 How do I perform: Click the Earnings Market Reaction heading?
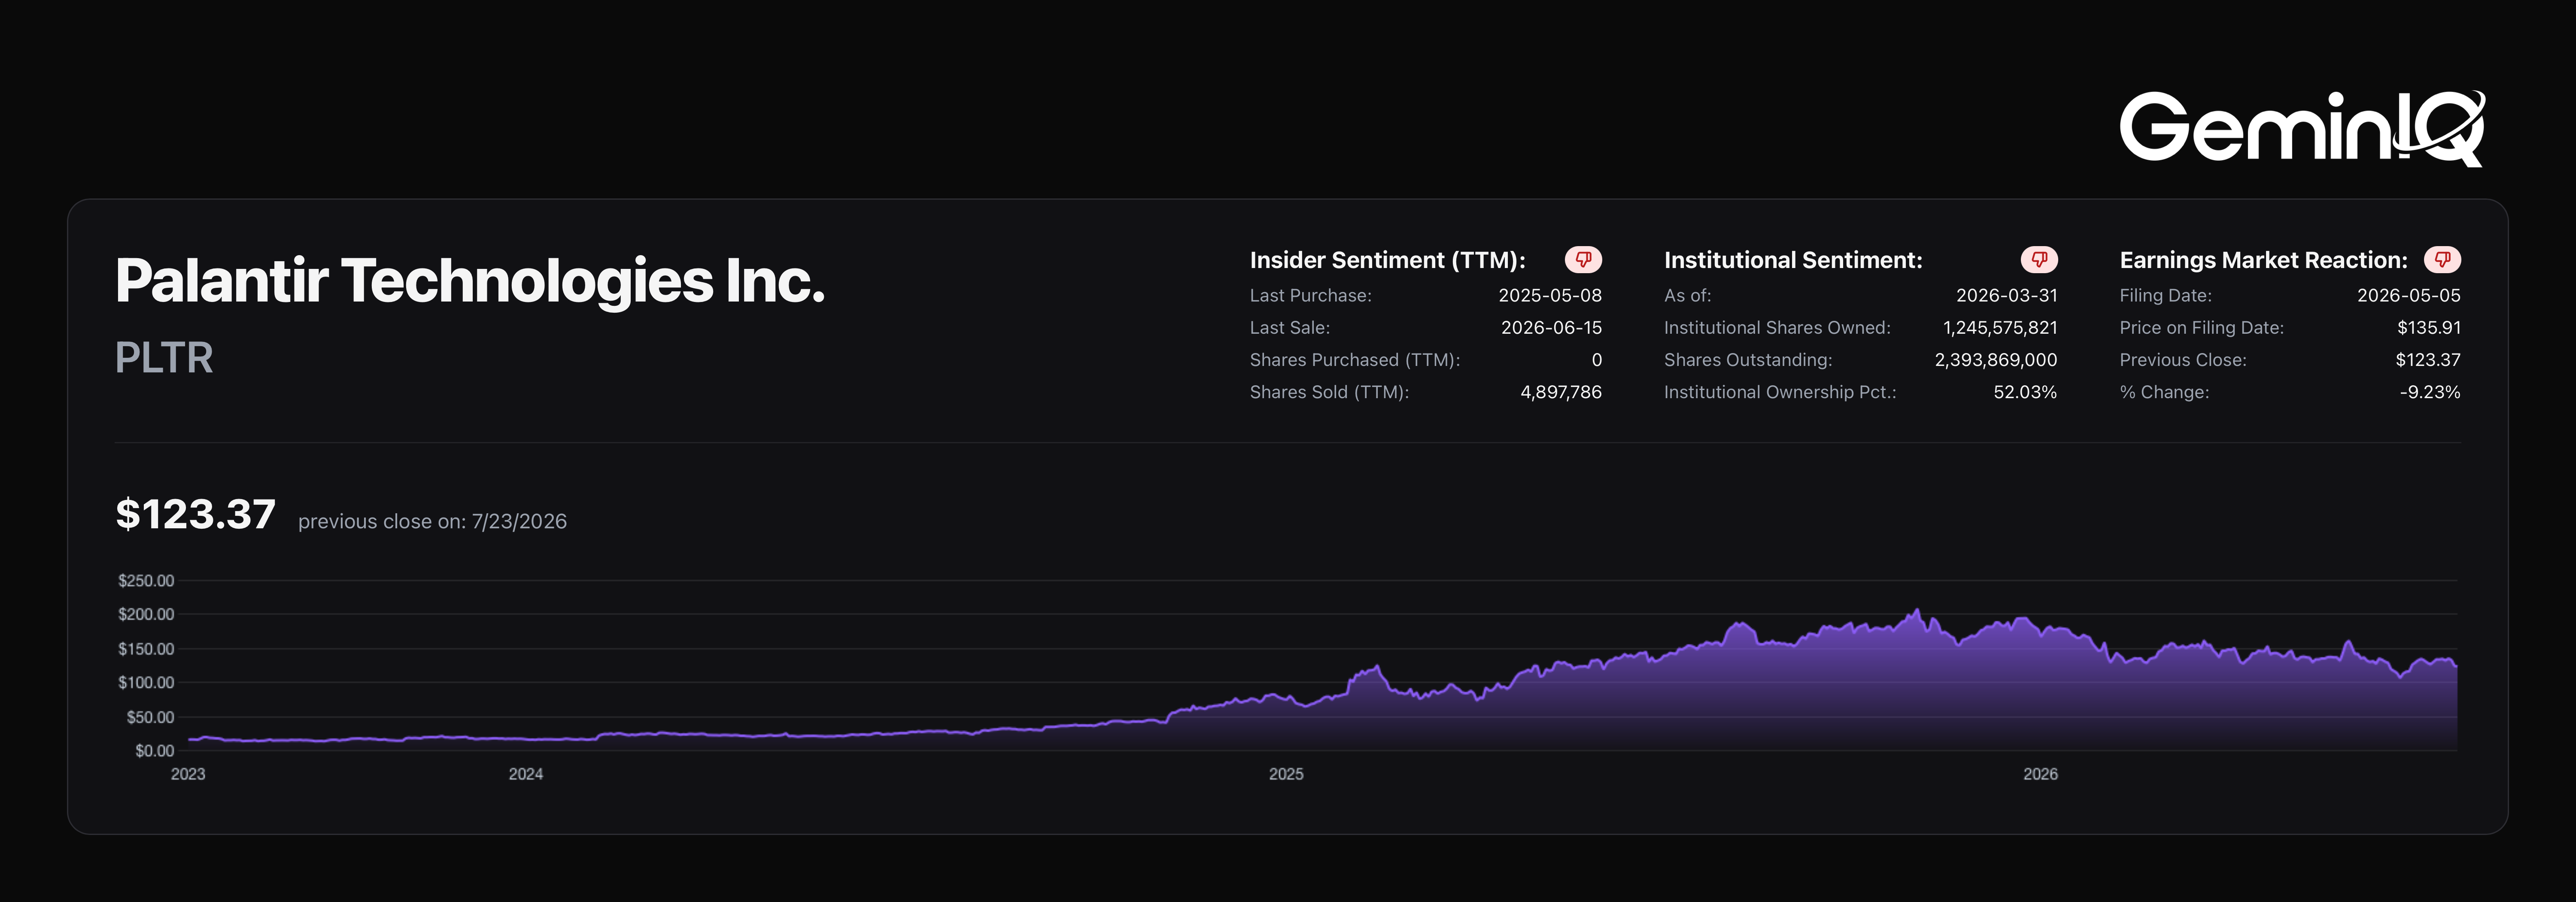[x=2263, y=260]
